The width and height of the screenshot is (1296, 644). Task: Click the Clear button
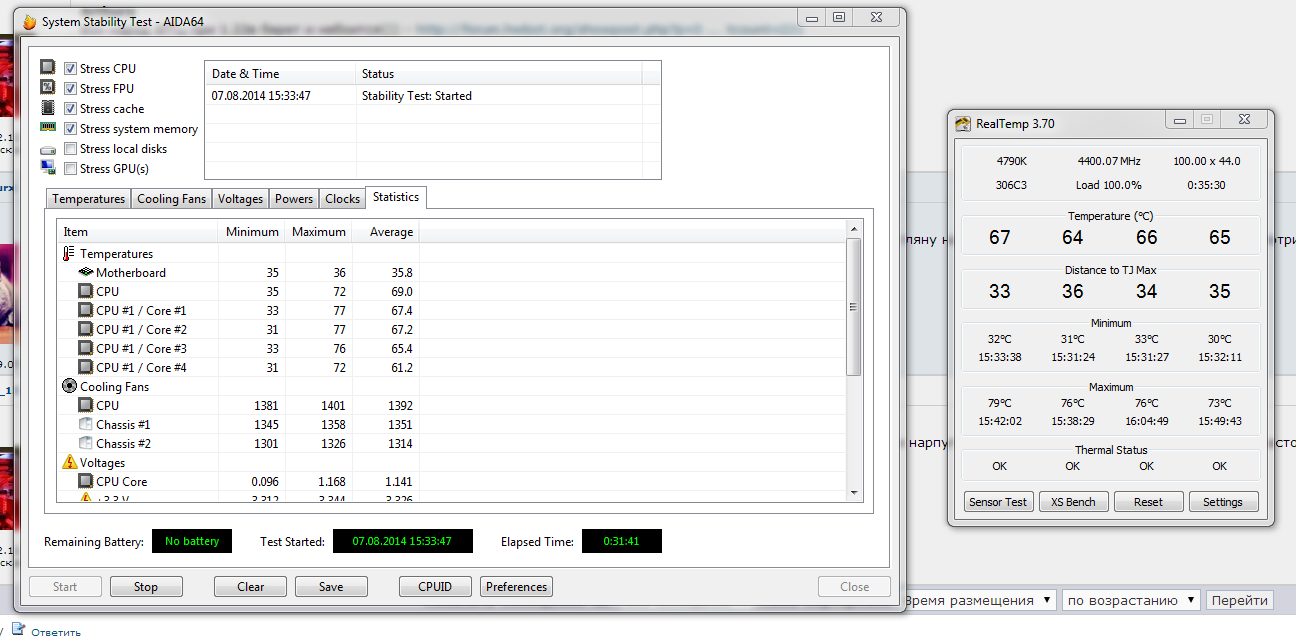251,587
